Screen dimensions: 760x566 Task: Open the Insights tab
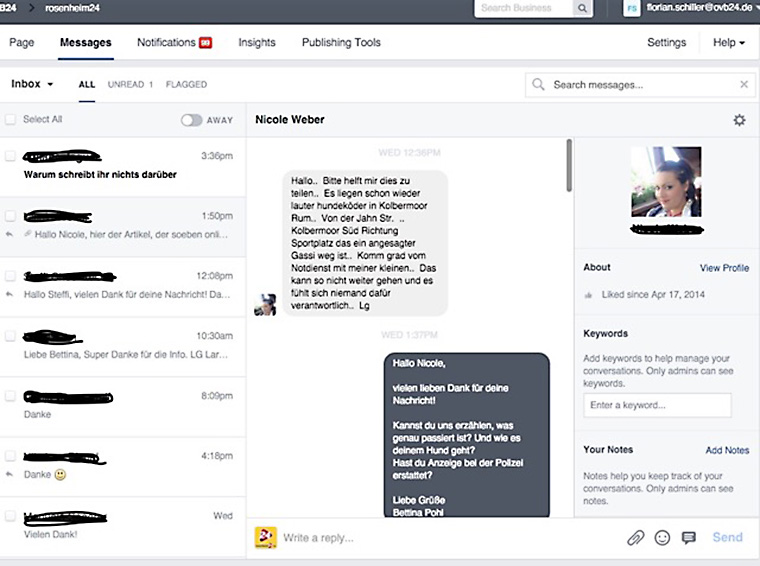tap(257, 43)
